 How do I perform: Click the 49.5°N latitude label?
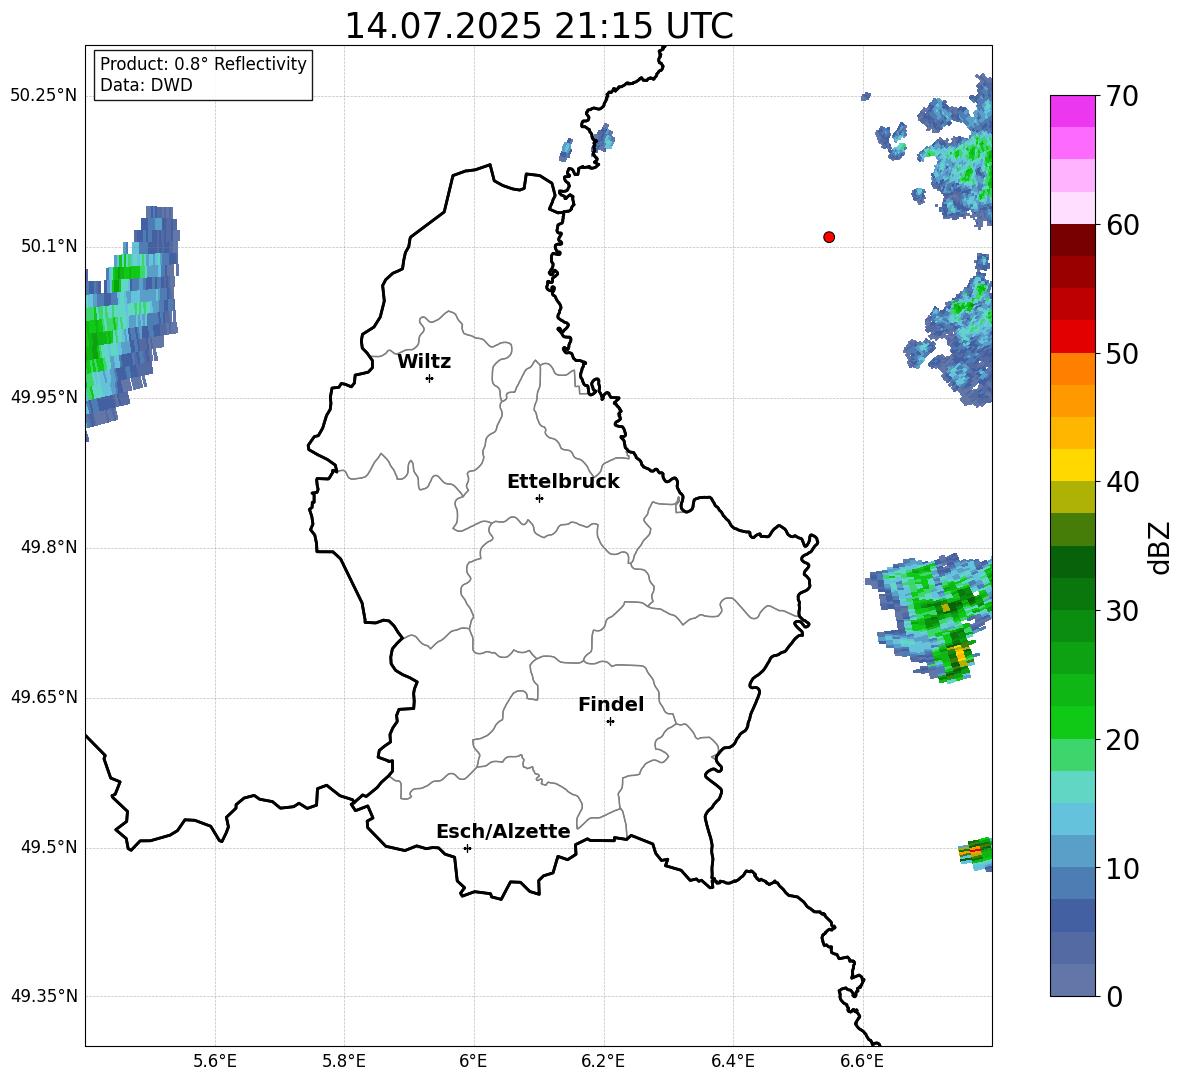pyautogui.click(x=49, y=847)
